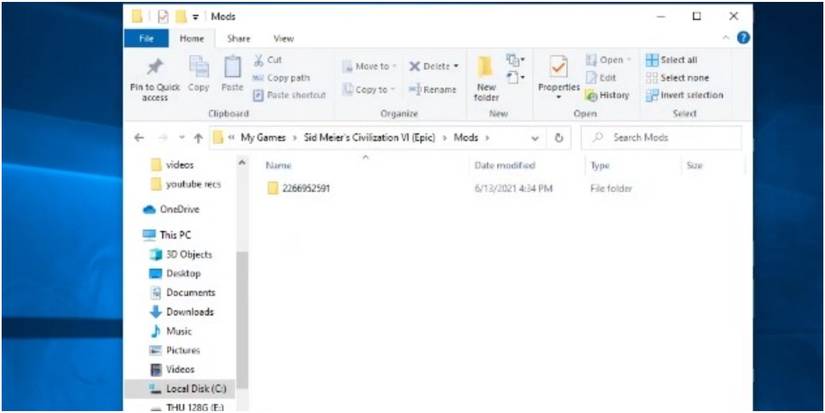
Task: Open Documents in the navigation pane
Action: click(x=182, y=293)
